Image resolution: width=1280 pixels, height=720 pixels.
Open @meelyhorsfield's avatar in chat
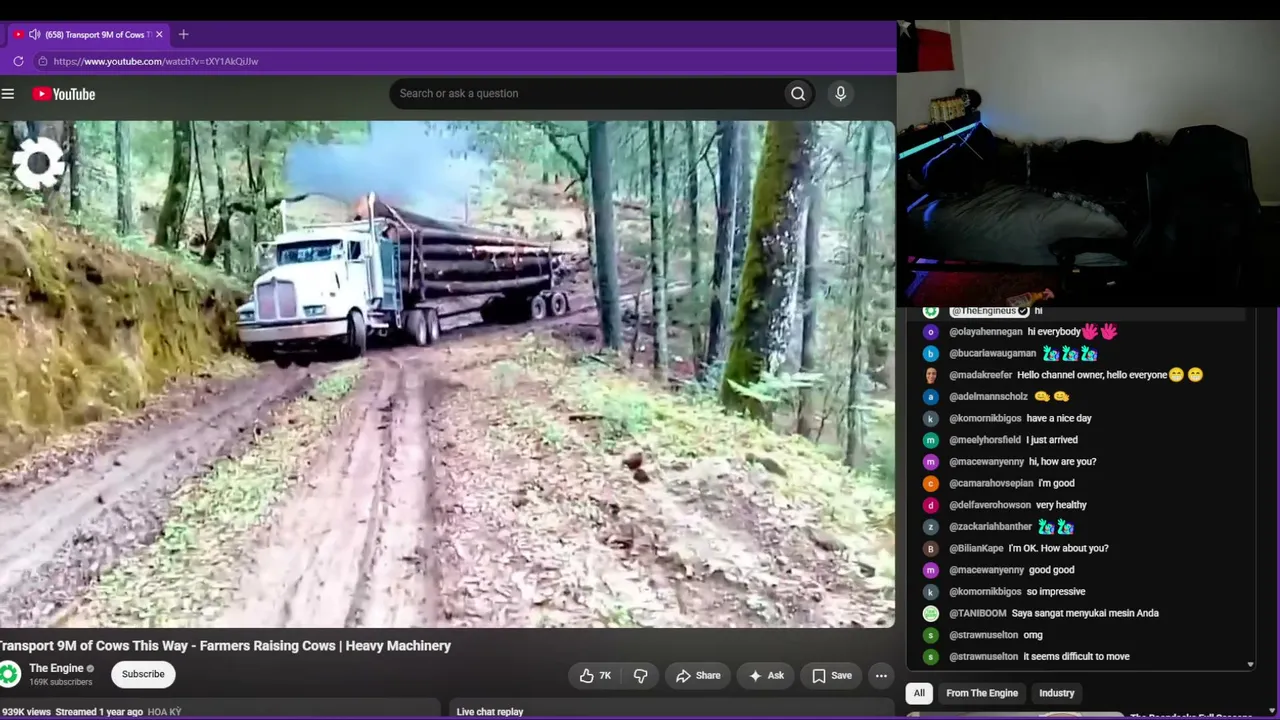[931, 440]
